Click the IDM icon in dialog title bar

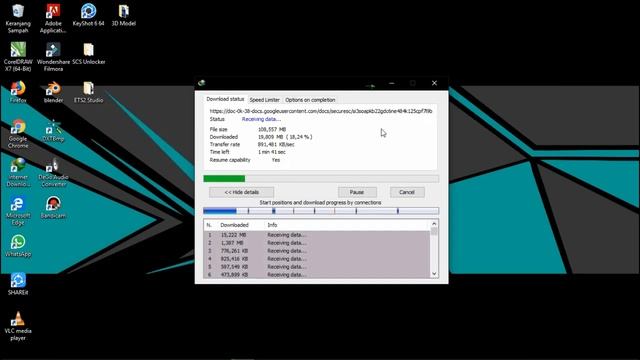tap(201, 83)
